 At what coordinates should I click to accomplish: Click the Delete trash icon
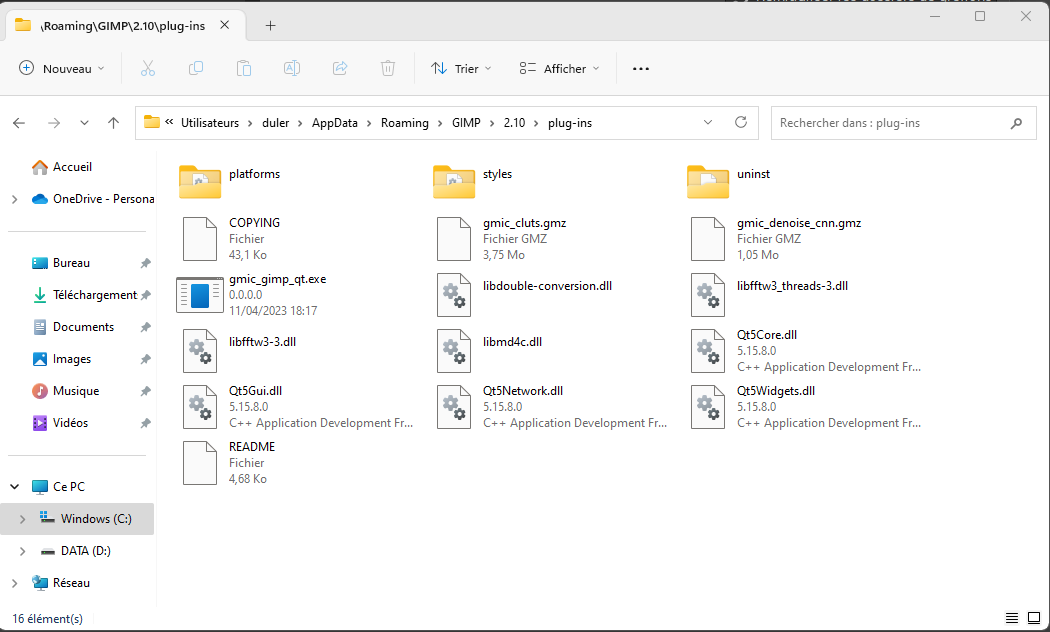(388, 69)
